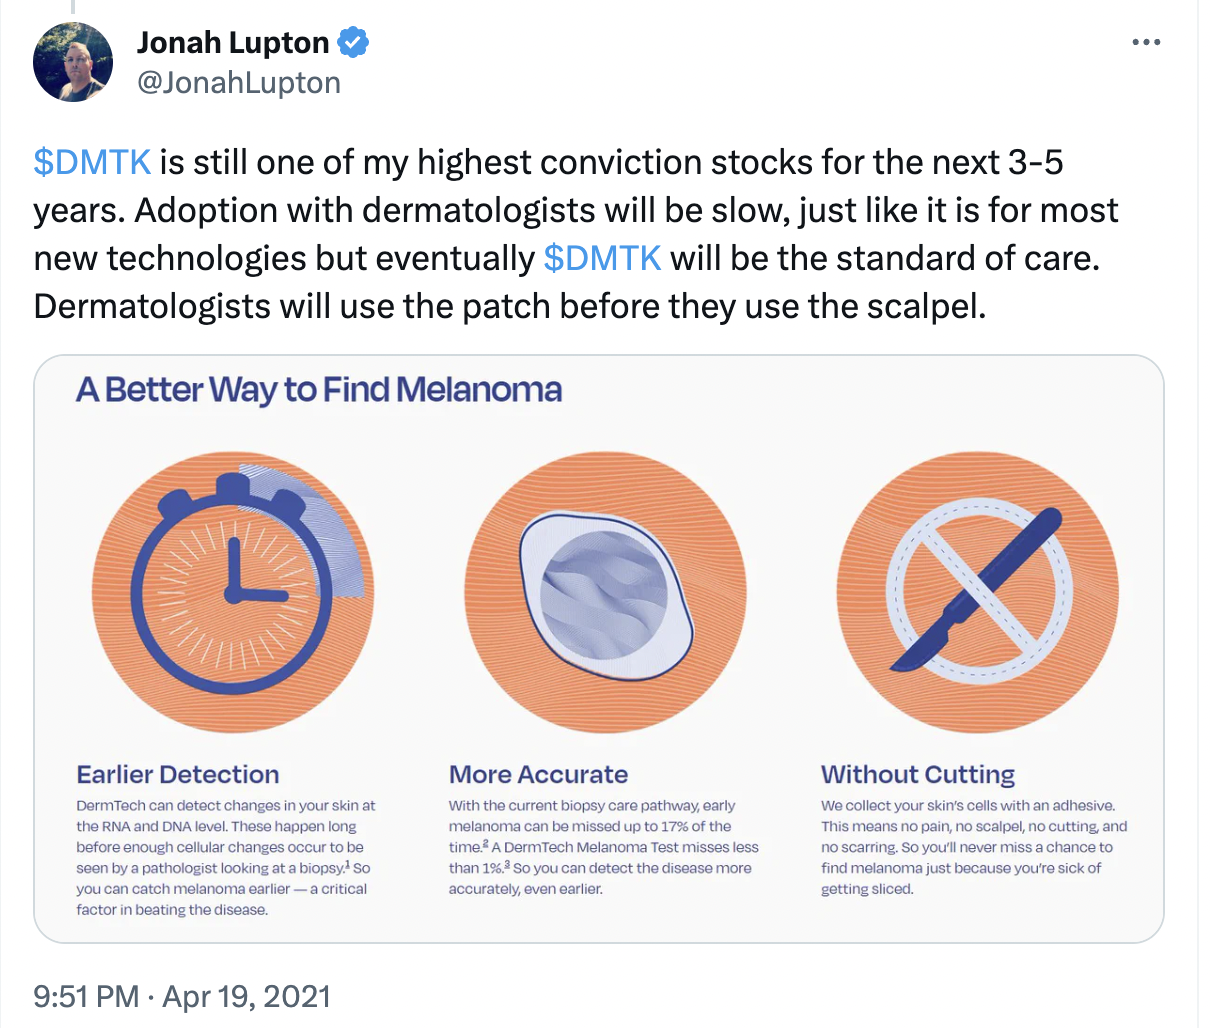Open the 9:51 PM · Apr 19, 2021 timestamp
The image size is (1210, 1028).
click(x=181, y=996)
